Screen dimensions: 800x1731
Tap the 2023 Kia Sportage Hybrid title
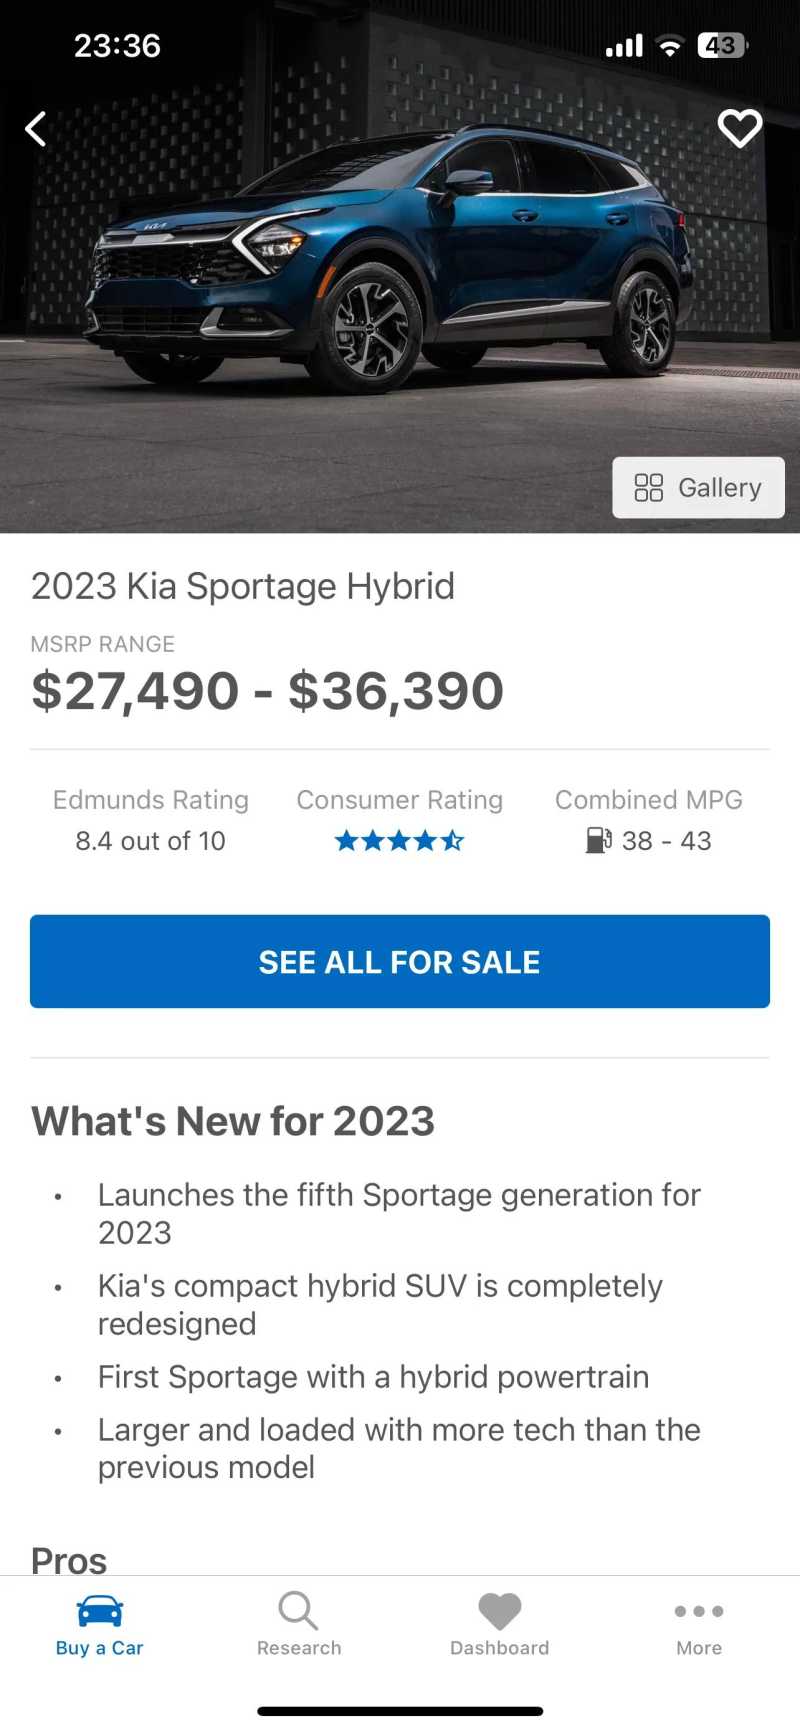pos(243,586)
